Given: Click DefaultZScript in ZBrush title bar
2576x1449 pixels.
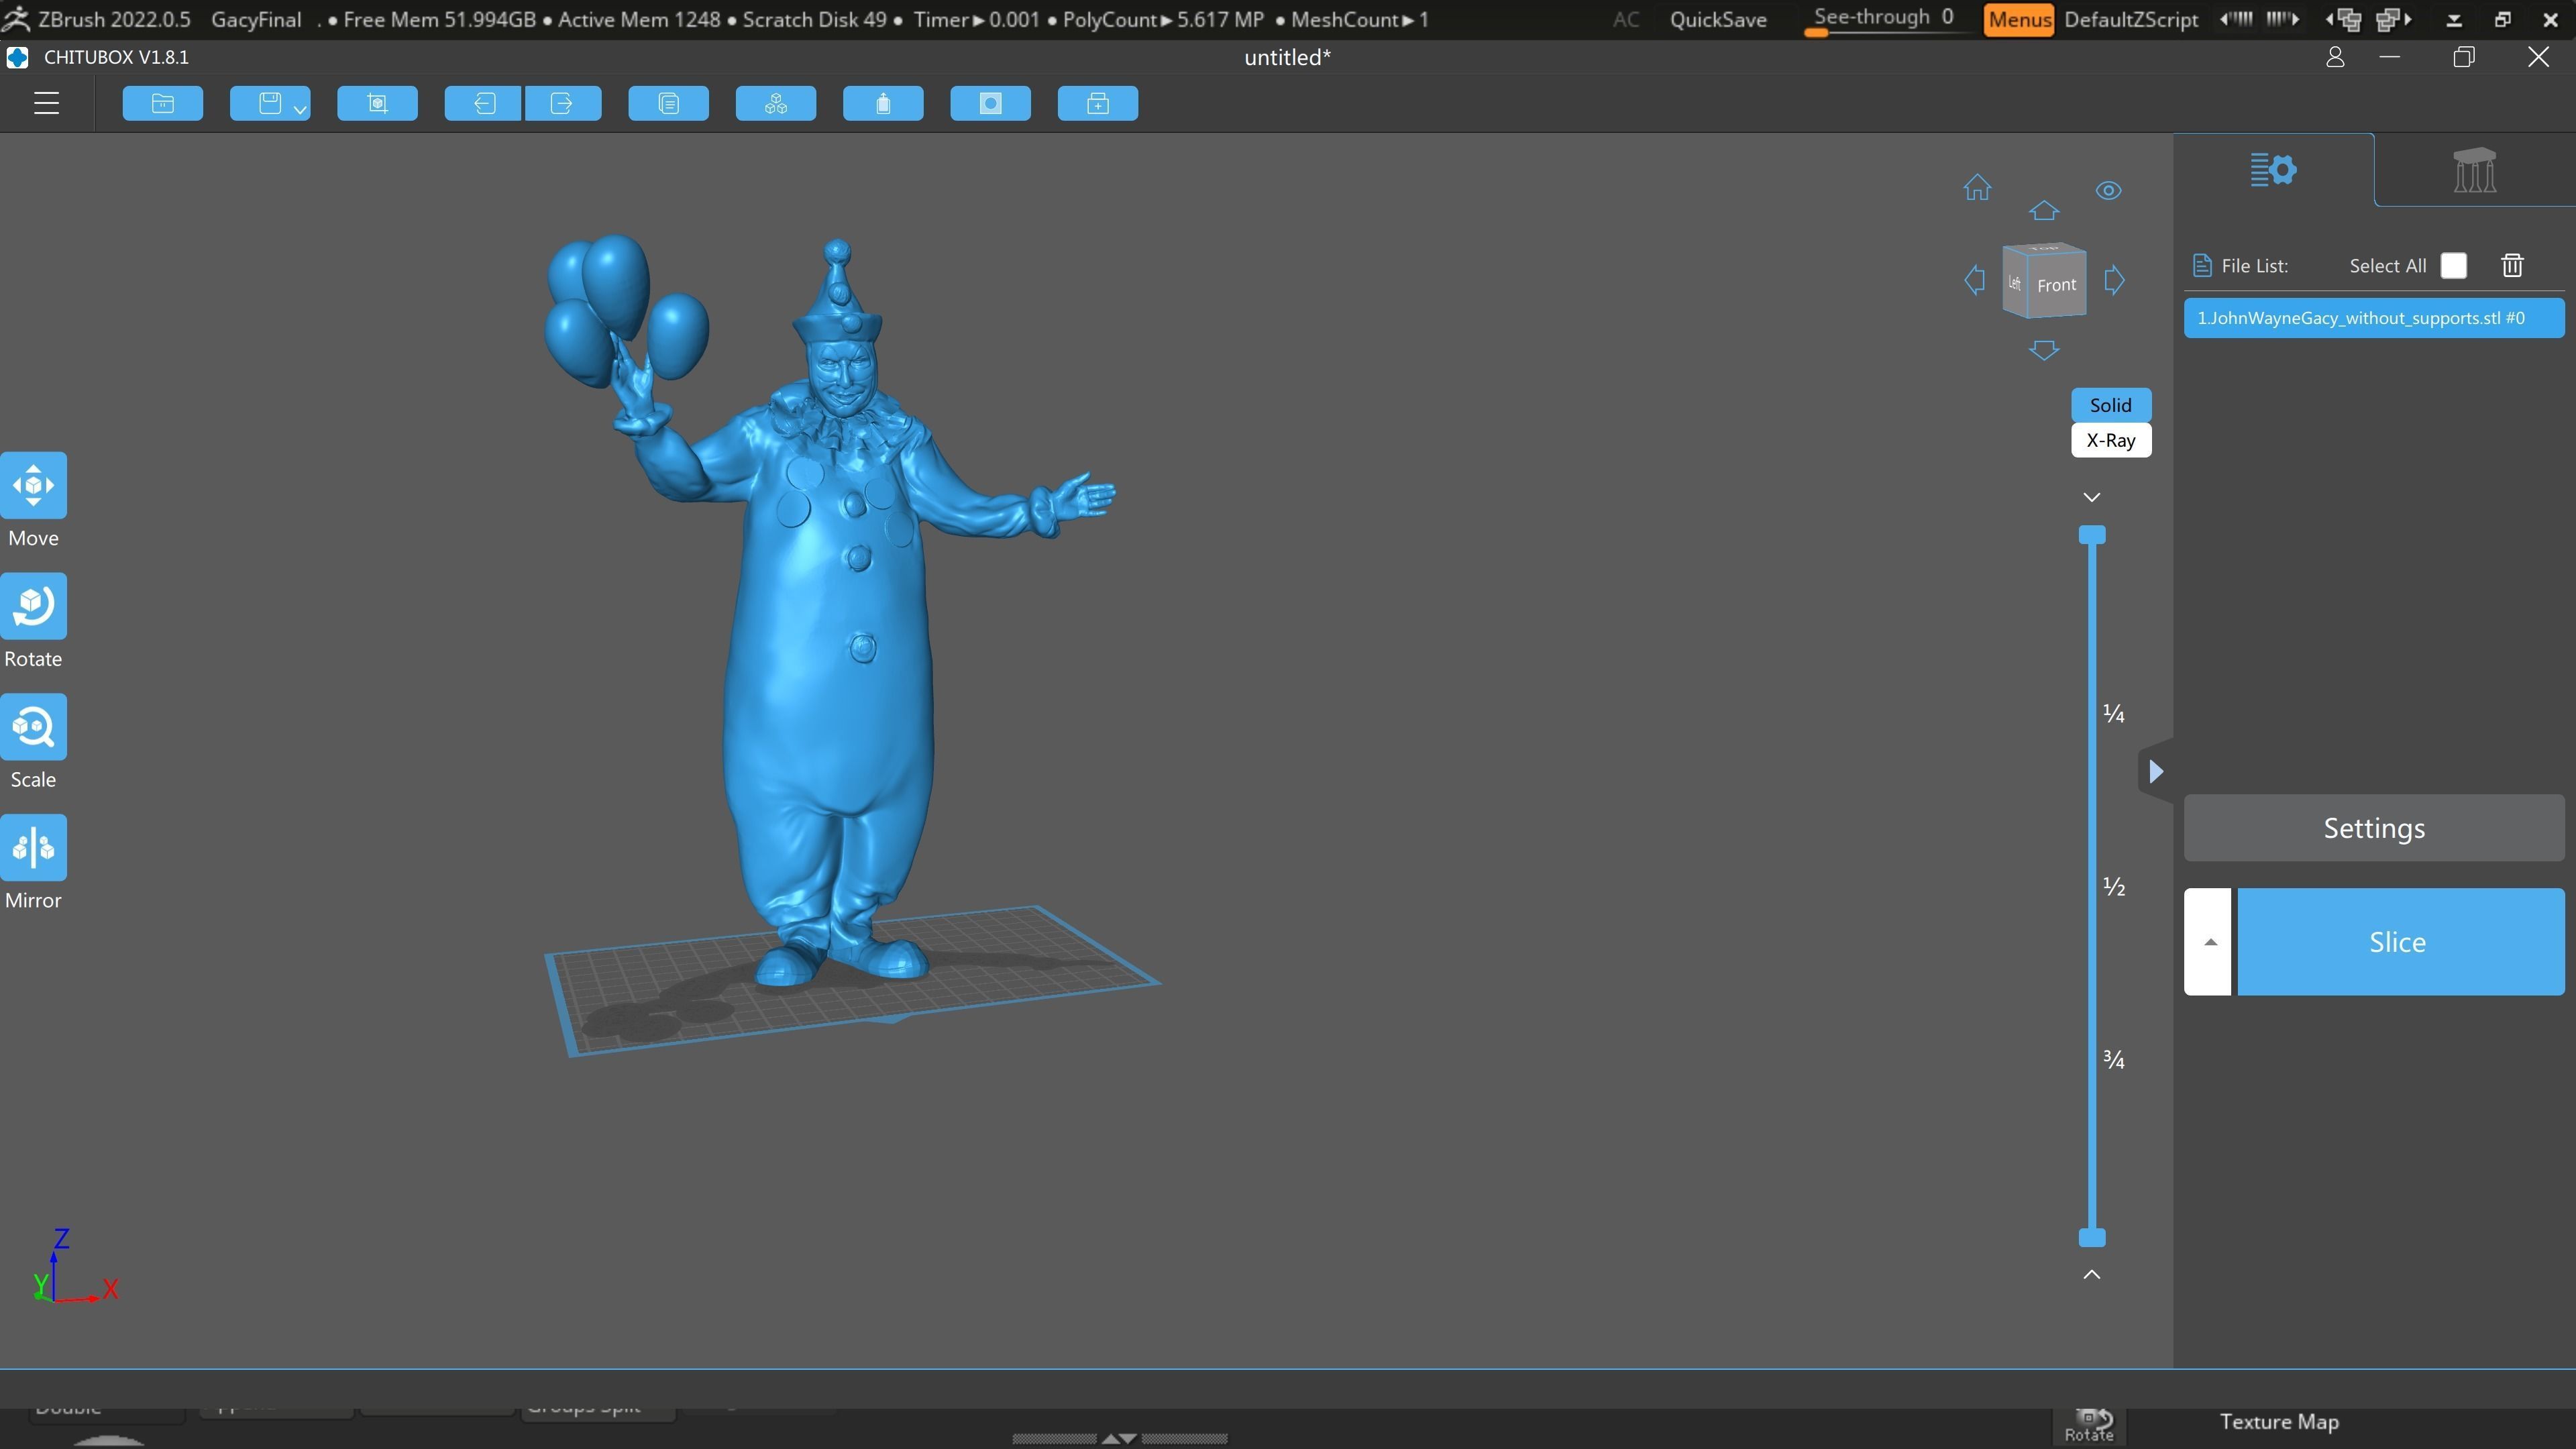Looking at the screenshot, I should pos(2131,19).
